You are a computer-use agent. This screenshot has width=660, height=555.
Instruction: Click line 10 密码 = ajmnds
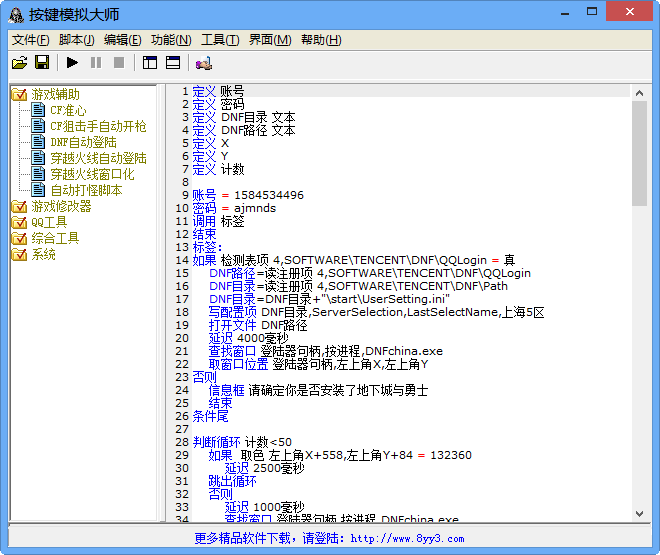point(234,208)
